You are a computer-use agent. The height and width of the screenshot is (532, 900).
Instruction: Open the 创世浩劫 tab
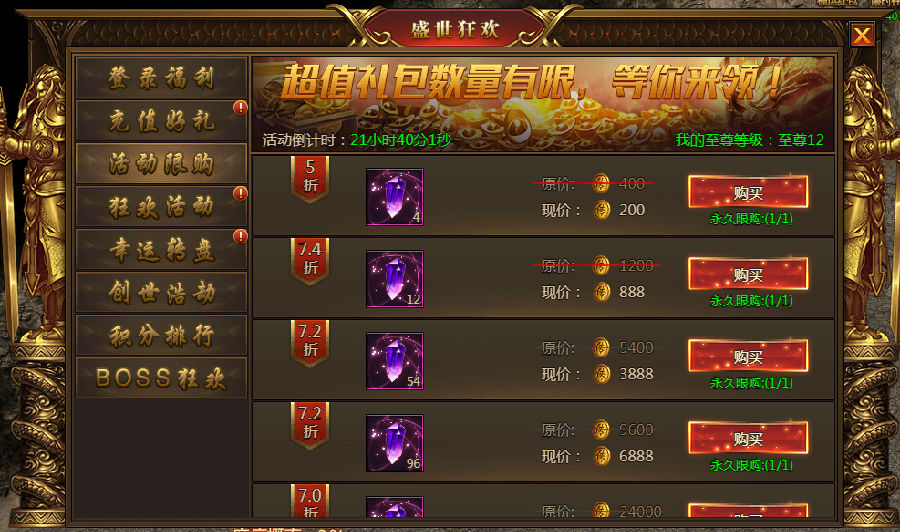pyautogui.click(x=161, y=292)
